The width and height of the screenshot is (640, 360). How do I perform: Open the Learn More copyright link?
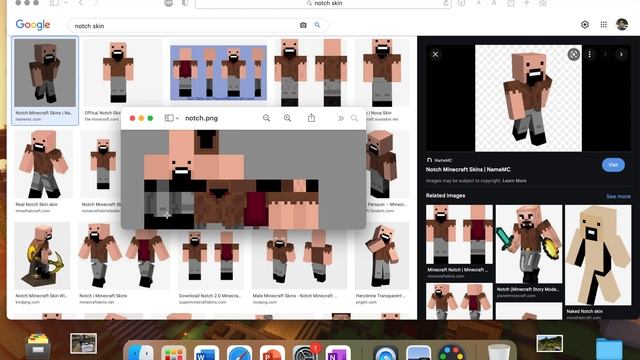[514, 180]
